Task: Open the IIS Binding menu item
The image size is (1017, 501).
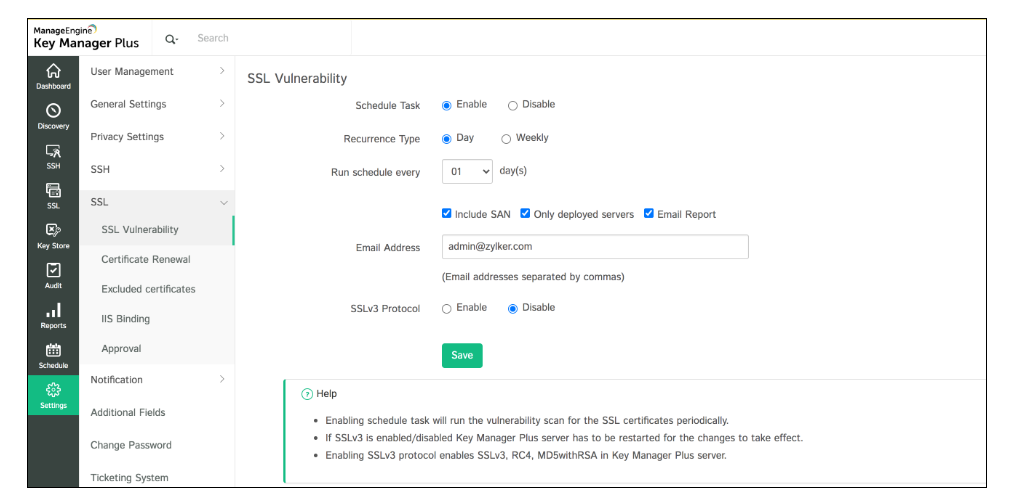Action: click(125, 319)
